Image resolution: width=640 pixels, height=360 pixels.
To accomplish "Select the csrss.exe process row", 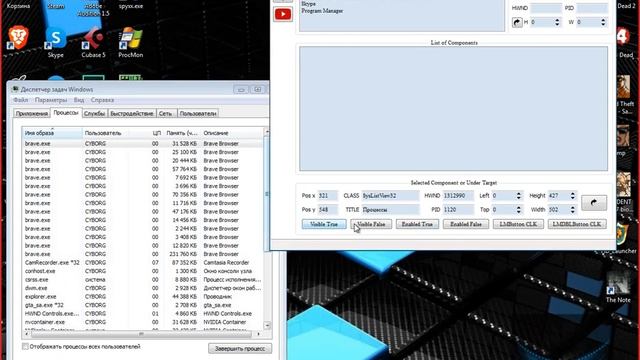I will tap(143, 280).
